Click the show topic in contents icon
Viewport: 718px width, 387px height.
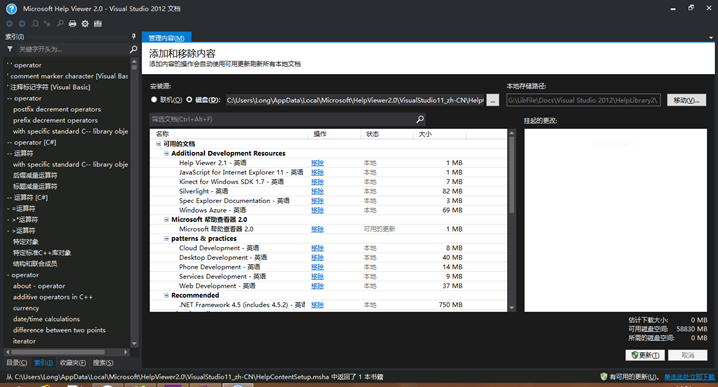point(35,24)
